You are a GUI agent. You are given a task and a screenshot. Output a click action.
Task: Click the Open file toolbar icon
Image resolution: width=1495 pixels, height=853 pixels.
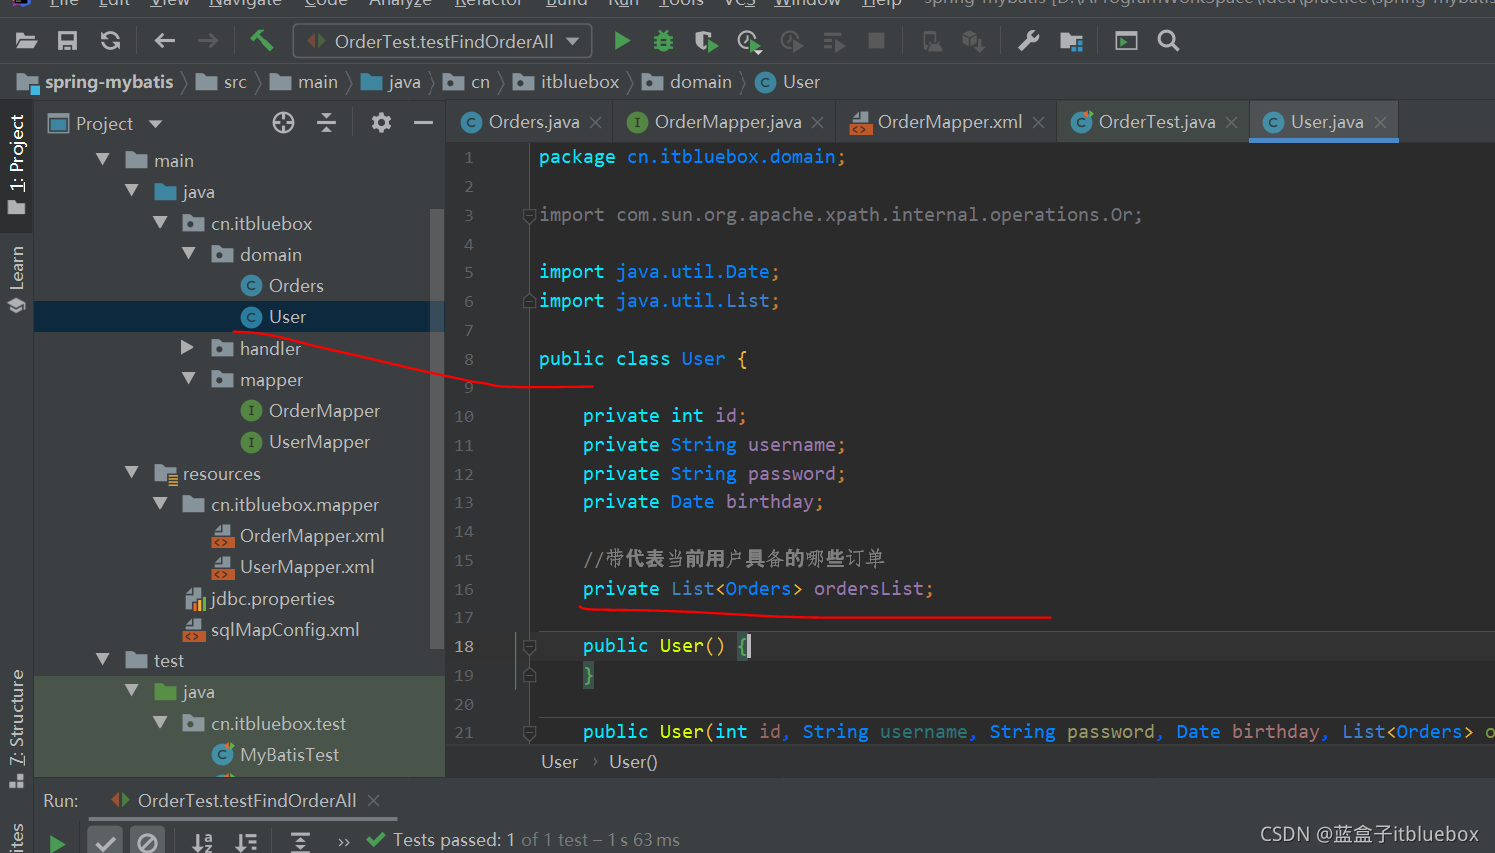tap(26, 41)
